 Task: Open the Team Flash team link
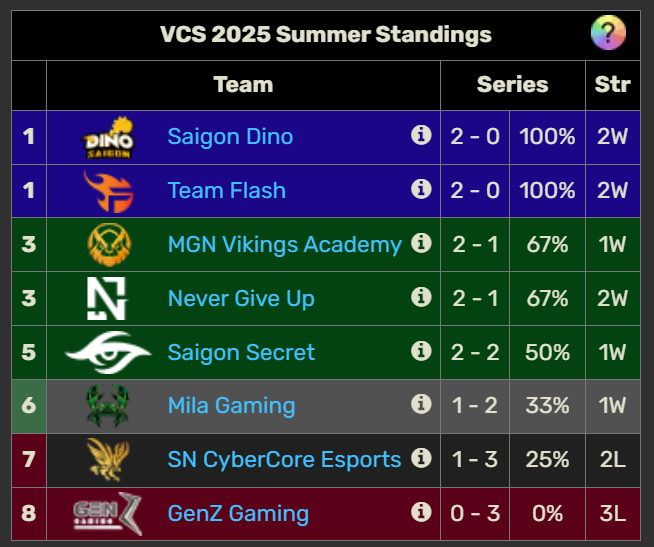tap(226, 190)
